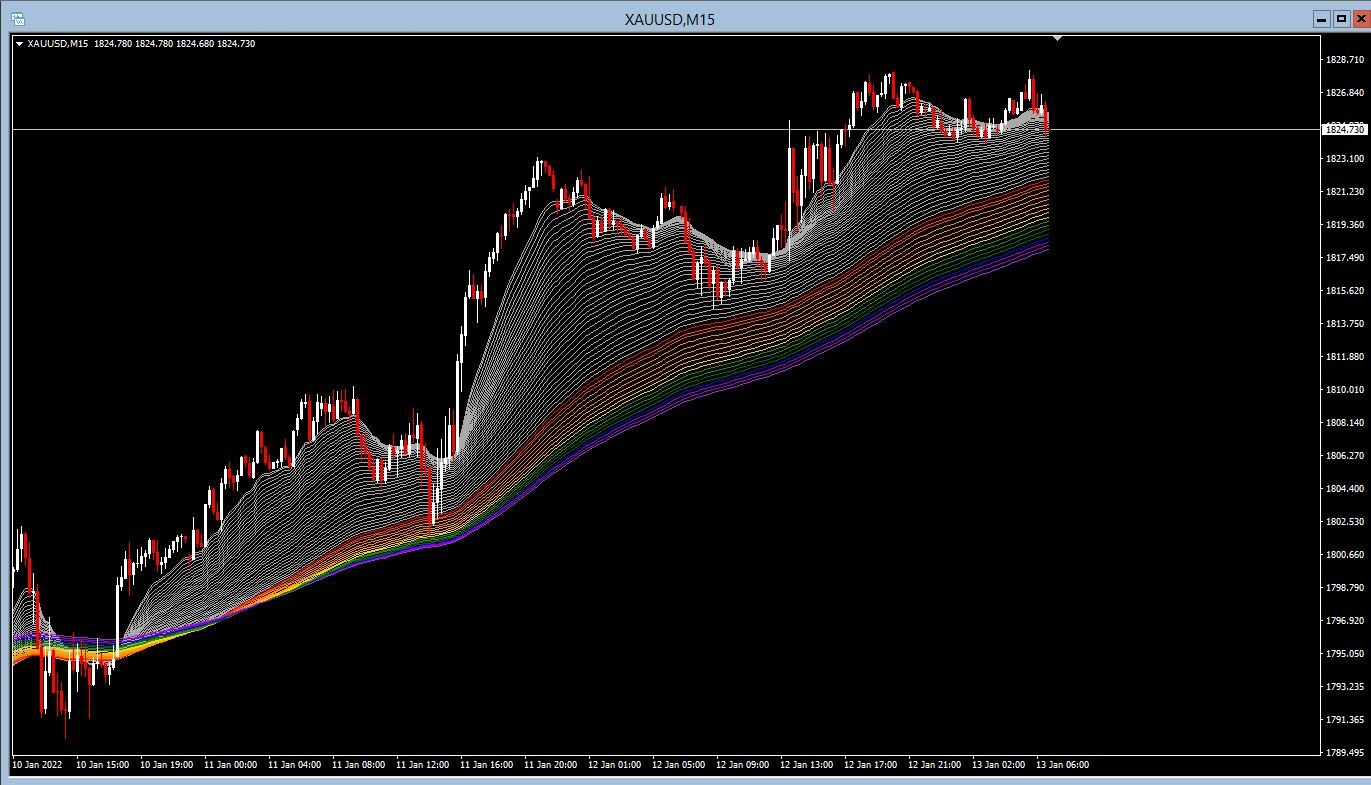Click the 10 Jan 15:00 time label
Viewport: 1371px width, 785px height.
(x=103, y=765)
